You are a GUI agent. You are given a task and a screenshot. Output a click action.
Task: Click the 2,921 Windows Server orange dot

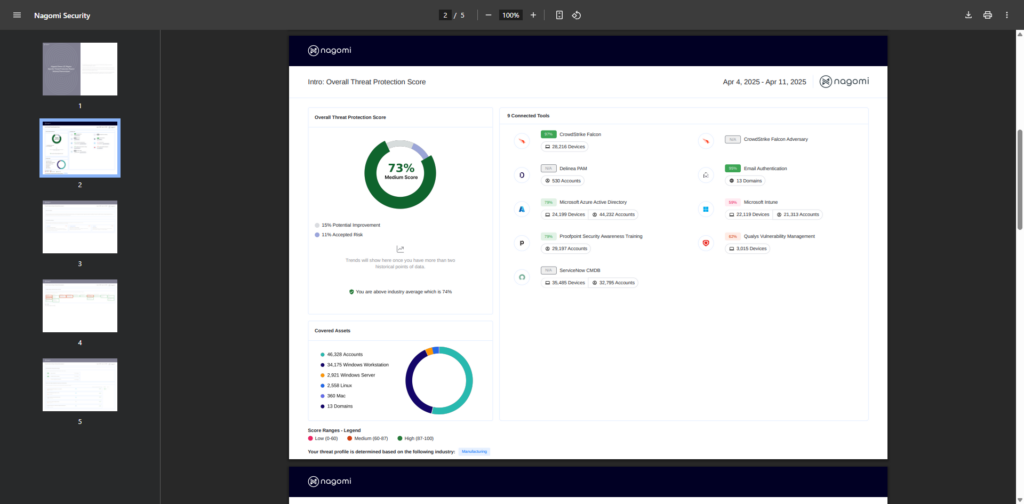click(x=323, y=375)
